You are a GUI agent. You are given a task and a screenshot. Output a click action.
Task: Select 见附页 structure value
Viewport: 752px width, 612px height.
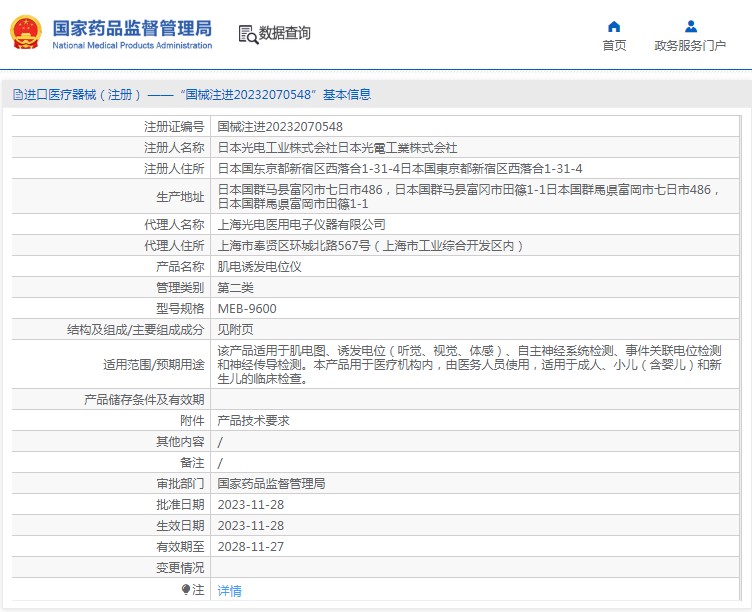[235, 330]
